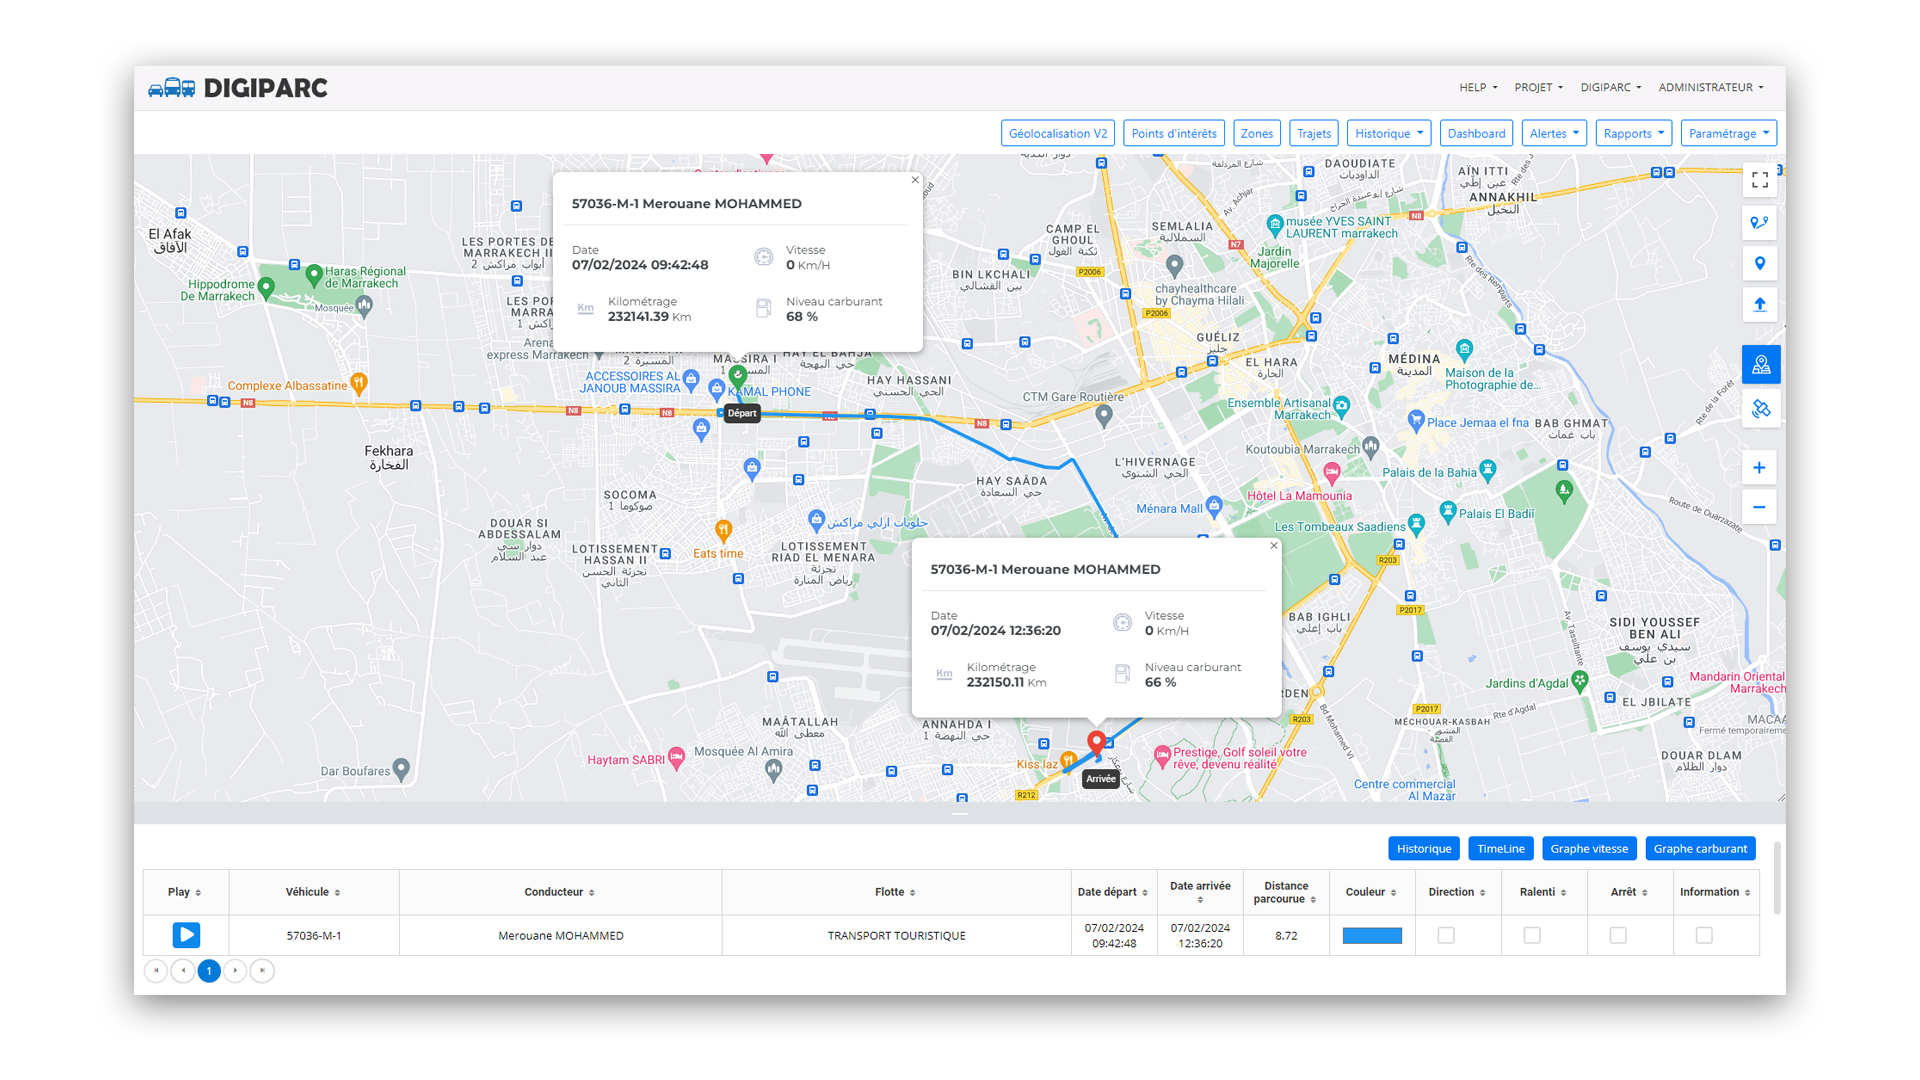
Task: Show the Graphe vitesse chart
Action: [1589, 849]
